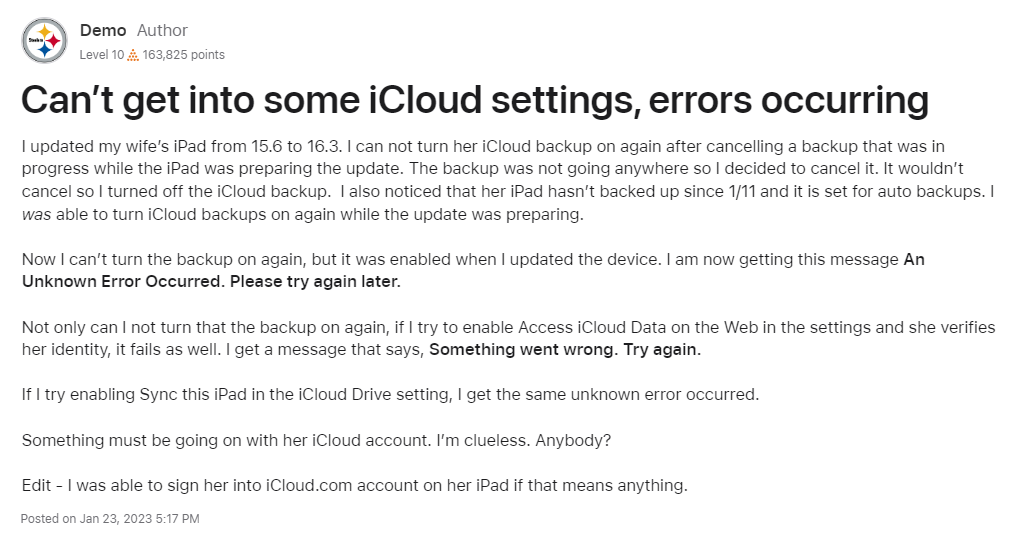Open the post title heading
This screenshot has height=544, width=1013.
[x=475, y=100]
